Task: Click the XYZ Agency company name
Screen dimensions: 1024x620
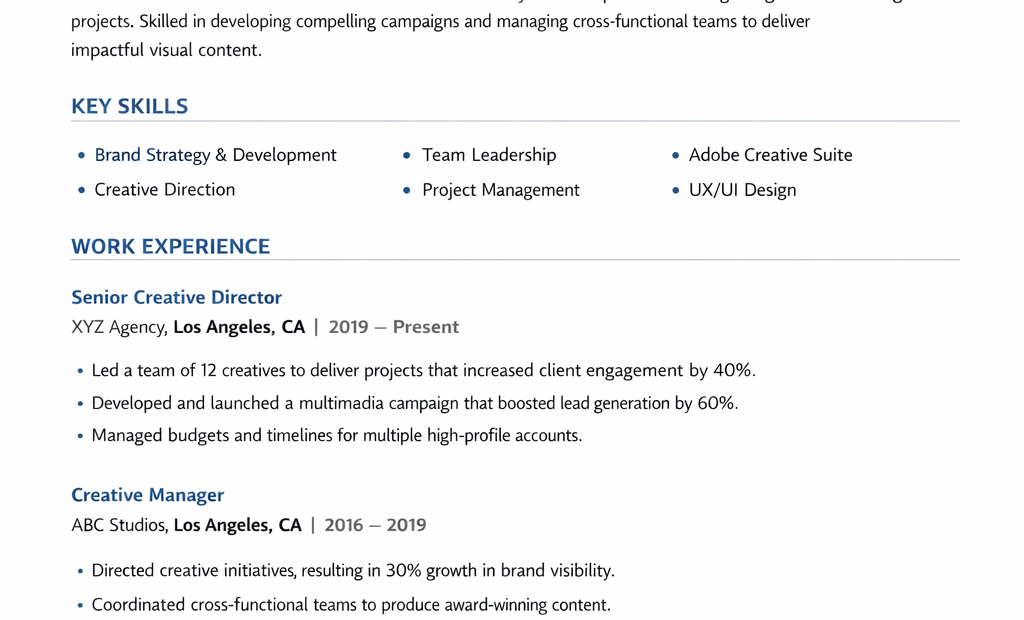Action: (x=118, y=327)
